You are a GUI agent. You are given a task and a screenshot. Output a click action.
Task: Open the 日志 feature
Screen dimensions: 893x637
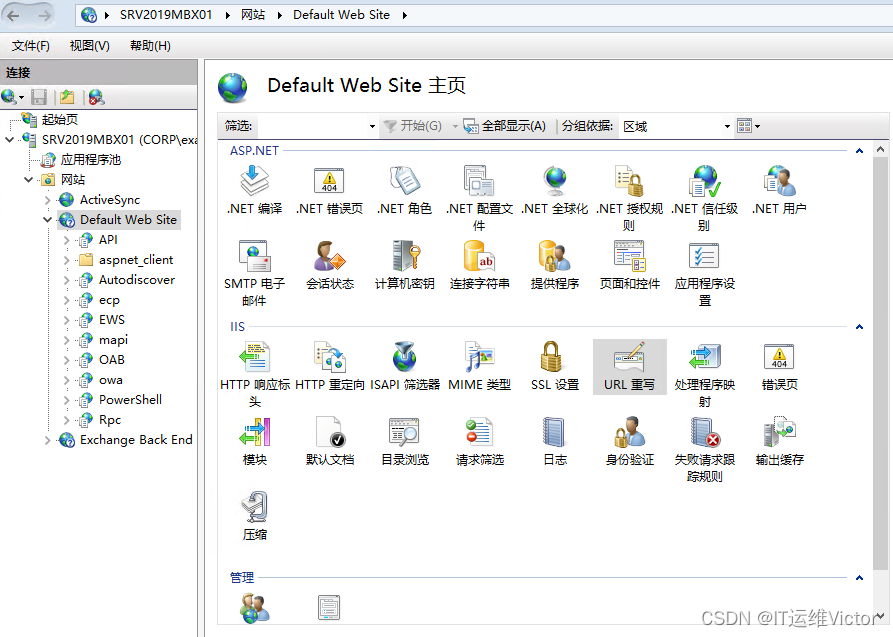tap(554, 442)
